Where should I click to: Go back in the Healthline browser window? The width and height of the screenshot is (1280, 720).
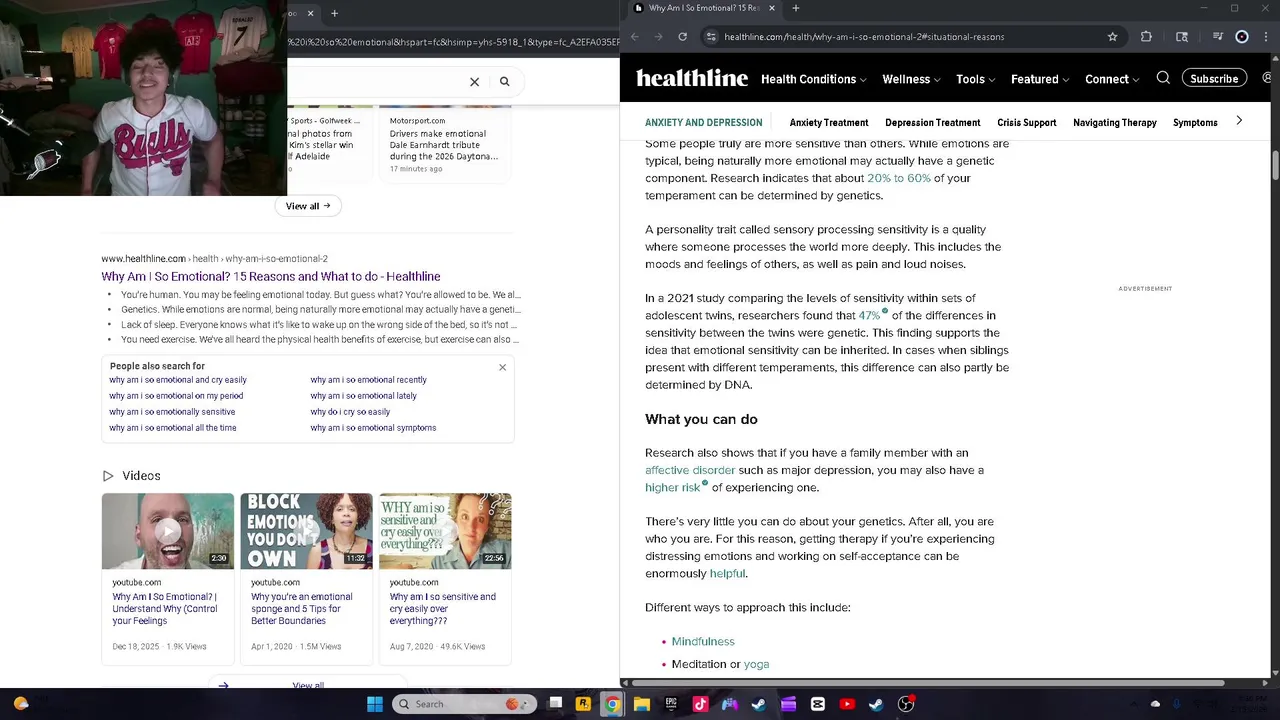[634, 37]
